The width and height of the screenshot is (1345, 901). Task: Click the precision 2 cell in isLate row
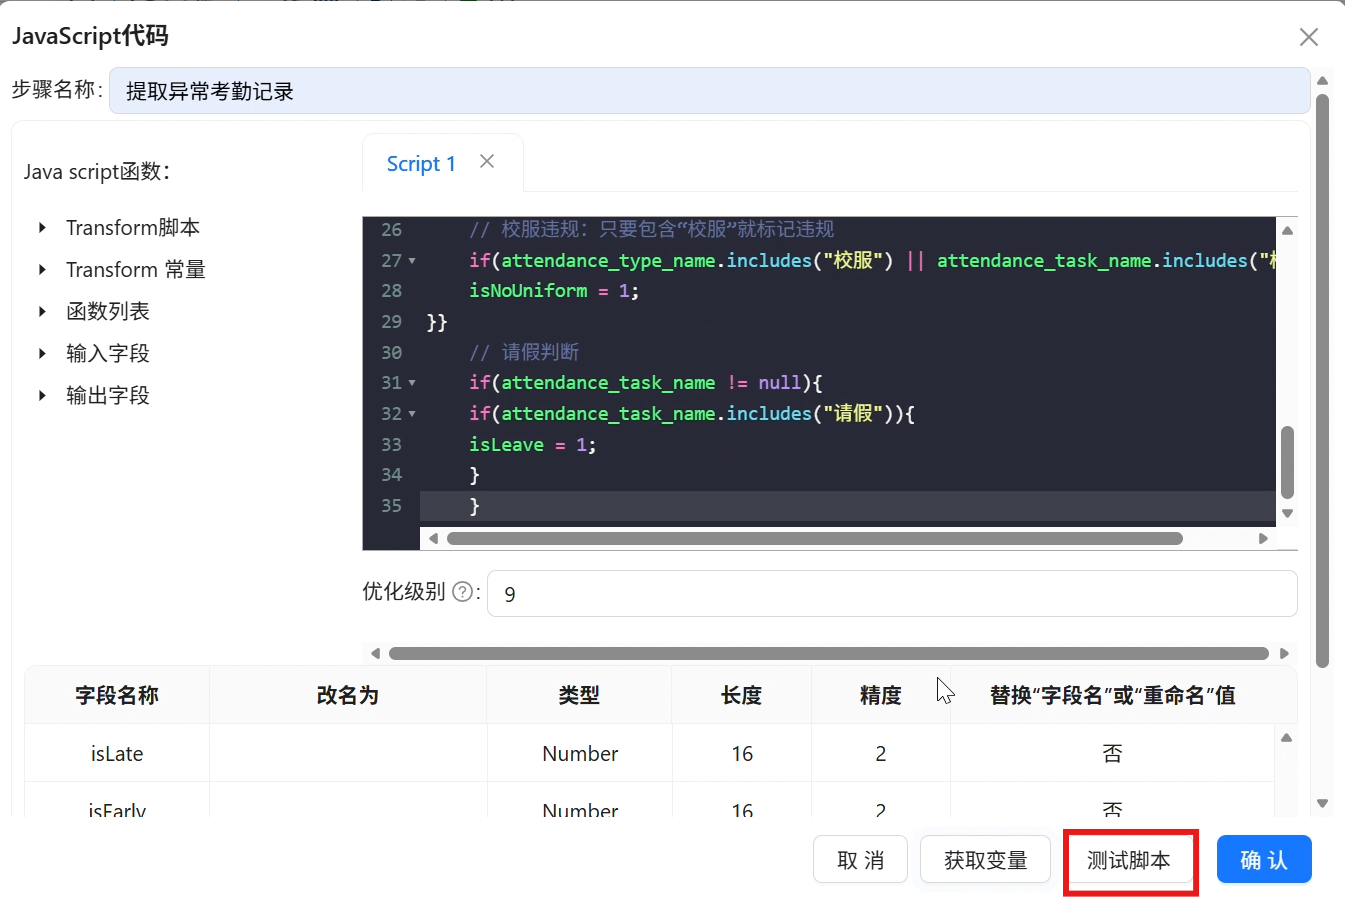click(x=881, y=753)
